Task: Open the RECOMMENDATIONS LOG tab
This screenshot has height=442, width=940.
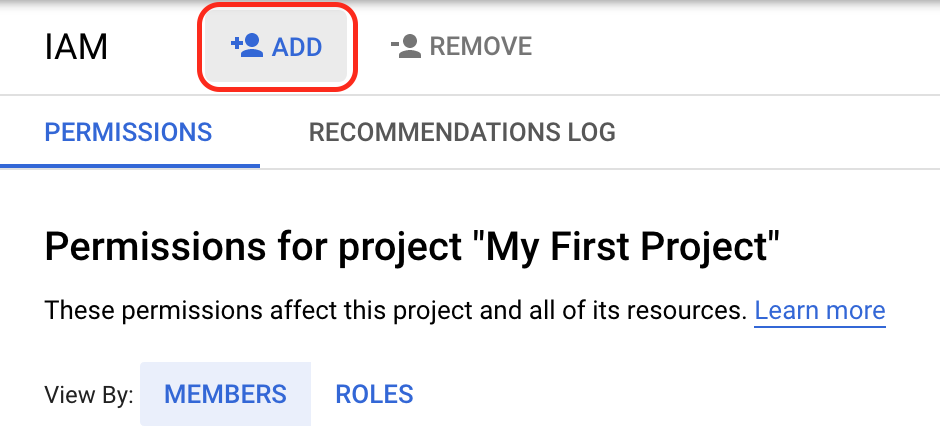Action: [462, 132]
